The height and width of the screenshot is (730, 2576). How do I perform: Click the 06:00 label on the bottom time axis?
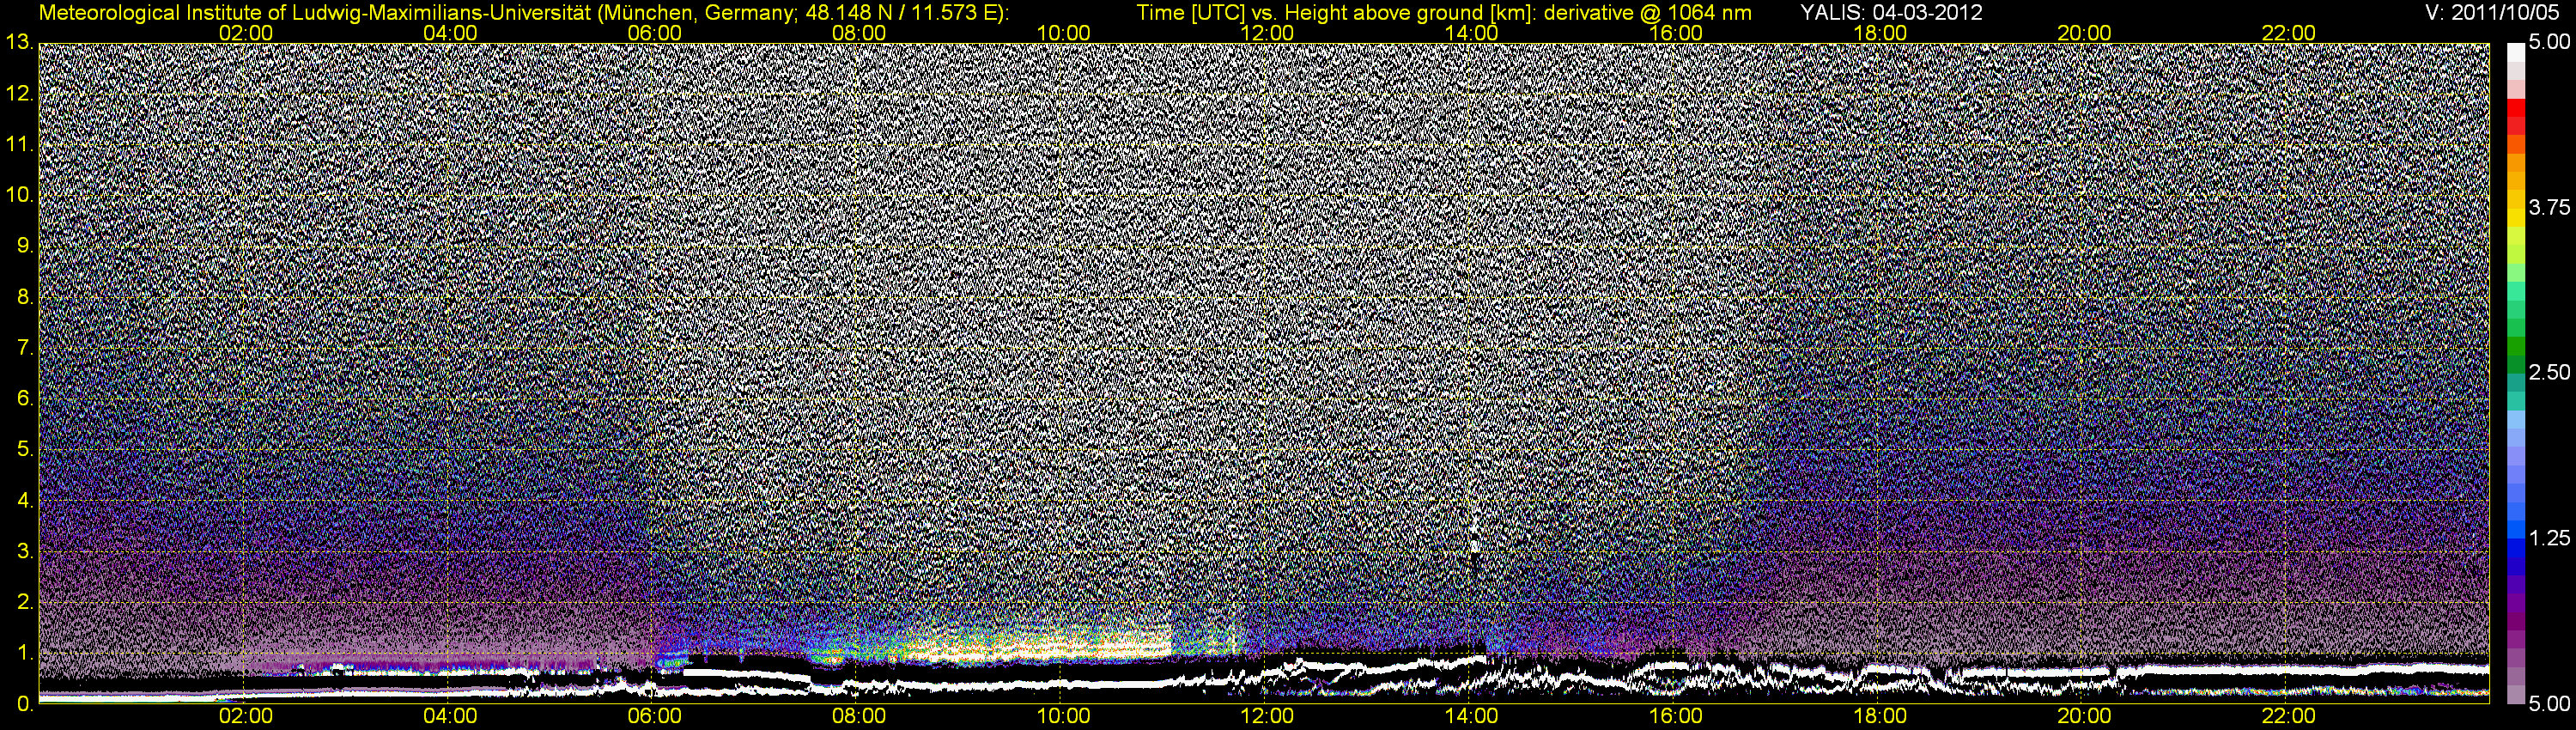click(x=654, y=717)
